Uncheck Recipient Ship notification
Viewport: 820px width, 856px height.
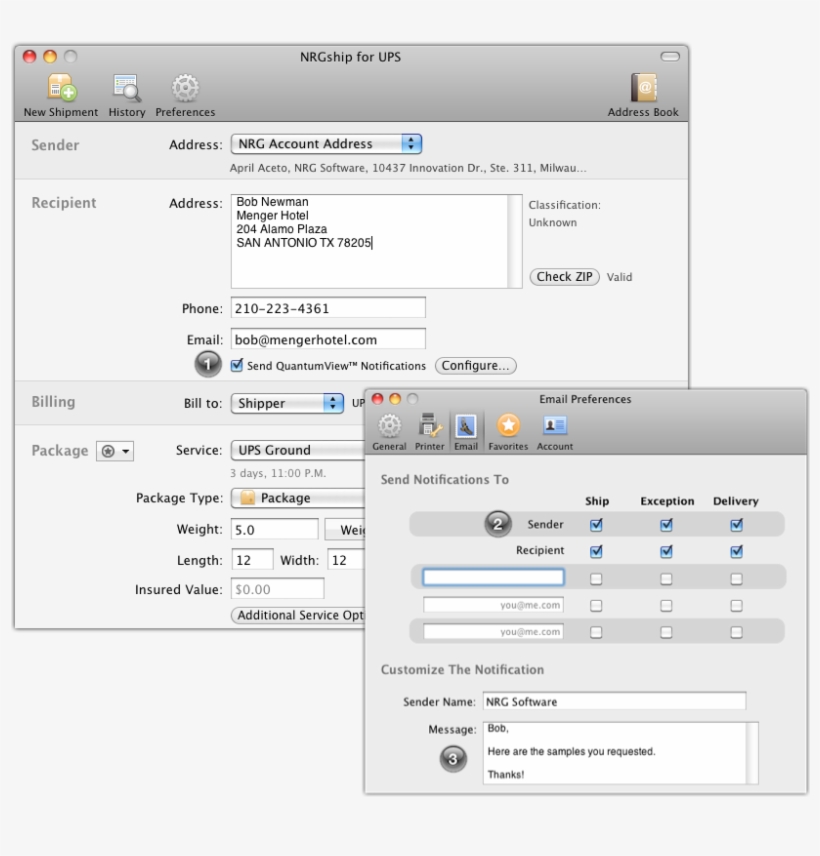click(596, 551)
